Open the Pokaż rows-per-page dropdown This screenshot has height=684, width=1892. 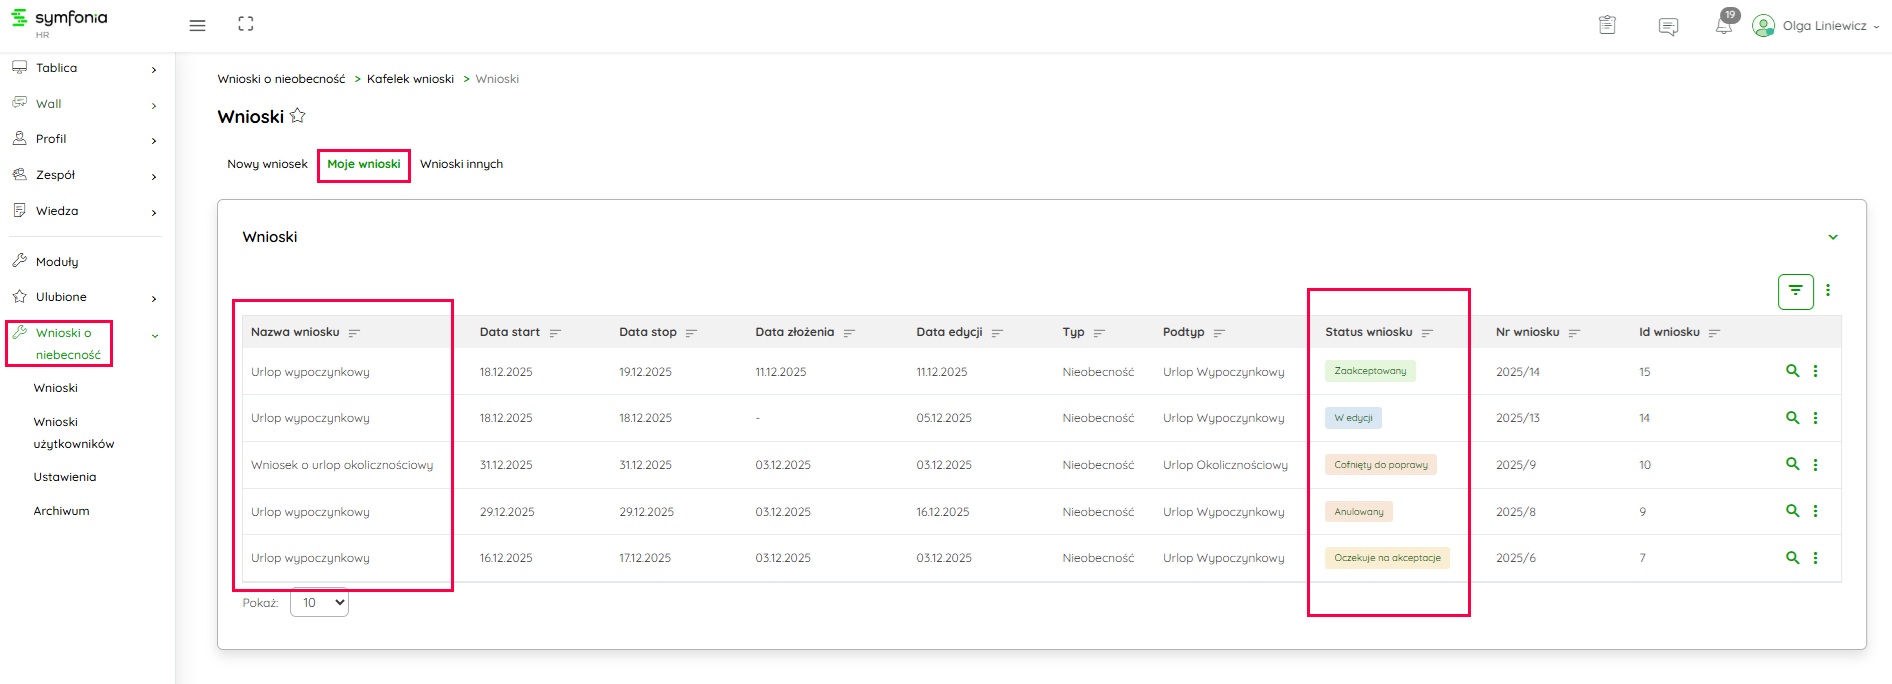pyautogui.click(x=319, y=603)
